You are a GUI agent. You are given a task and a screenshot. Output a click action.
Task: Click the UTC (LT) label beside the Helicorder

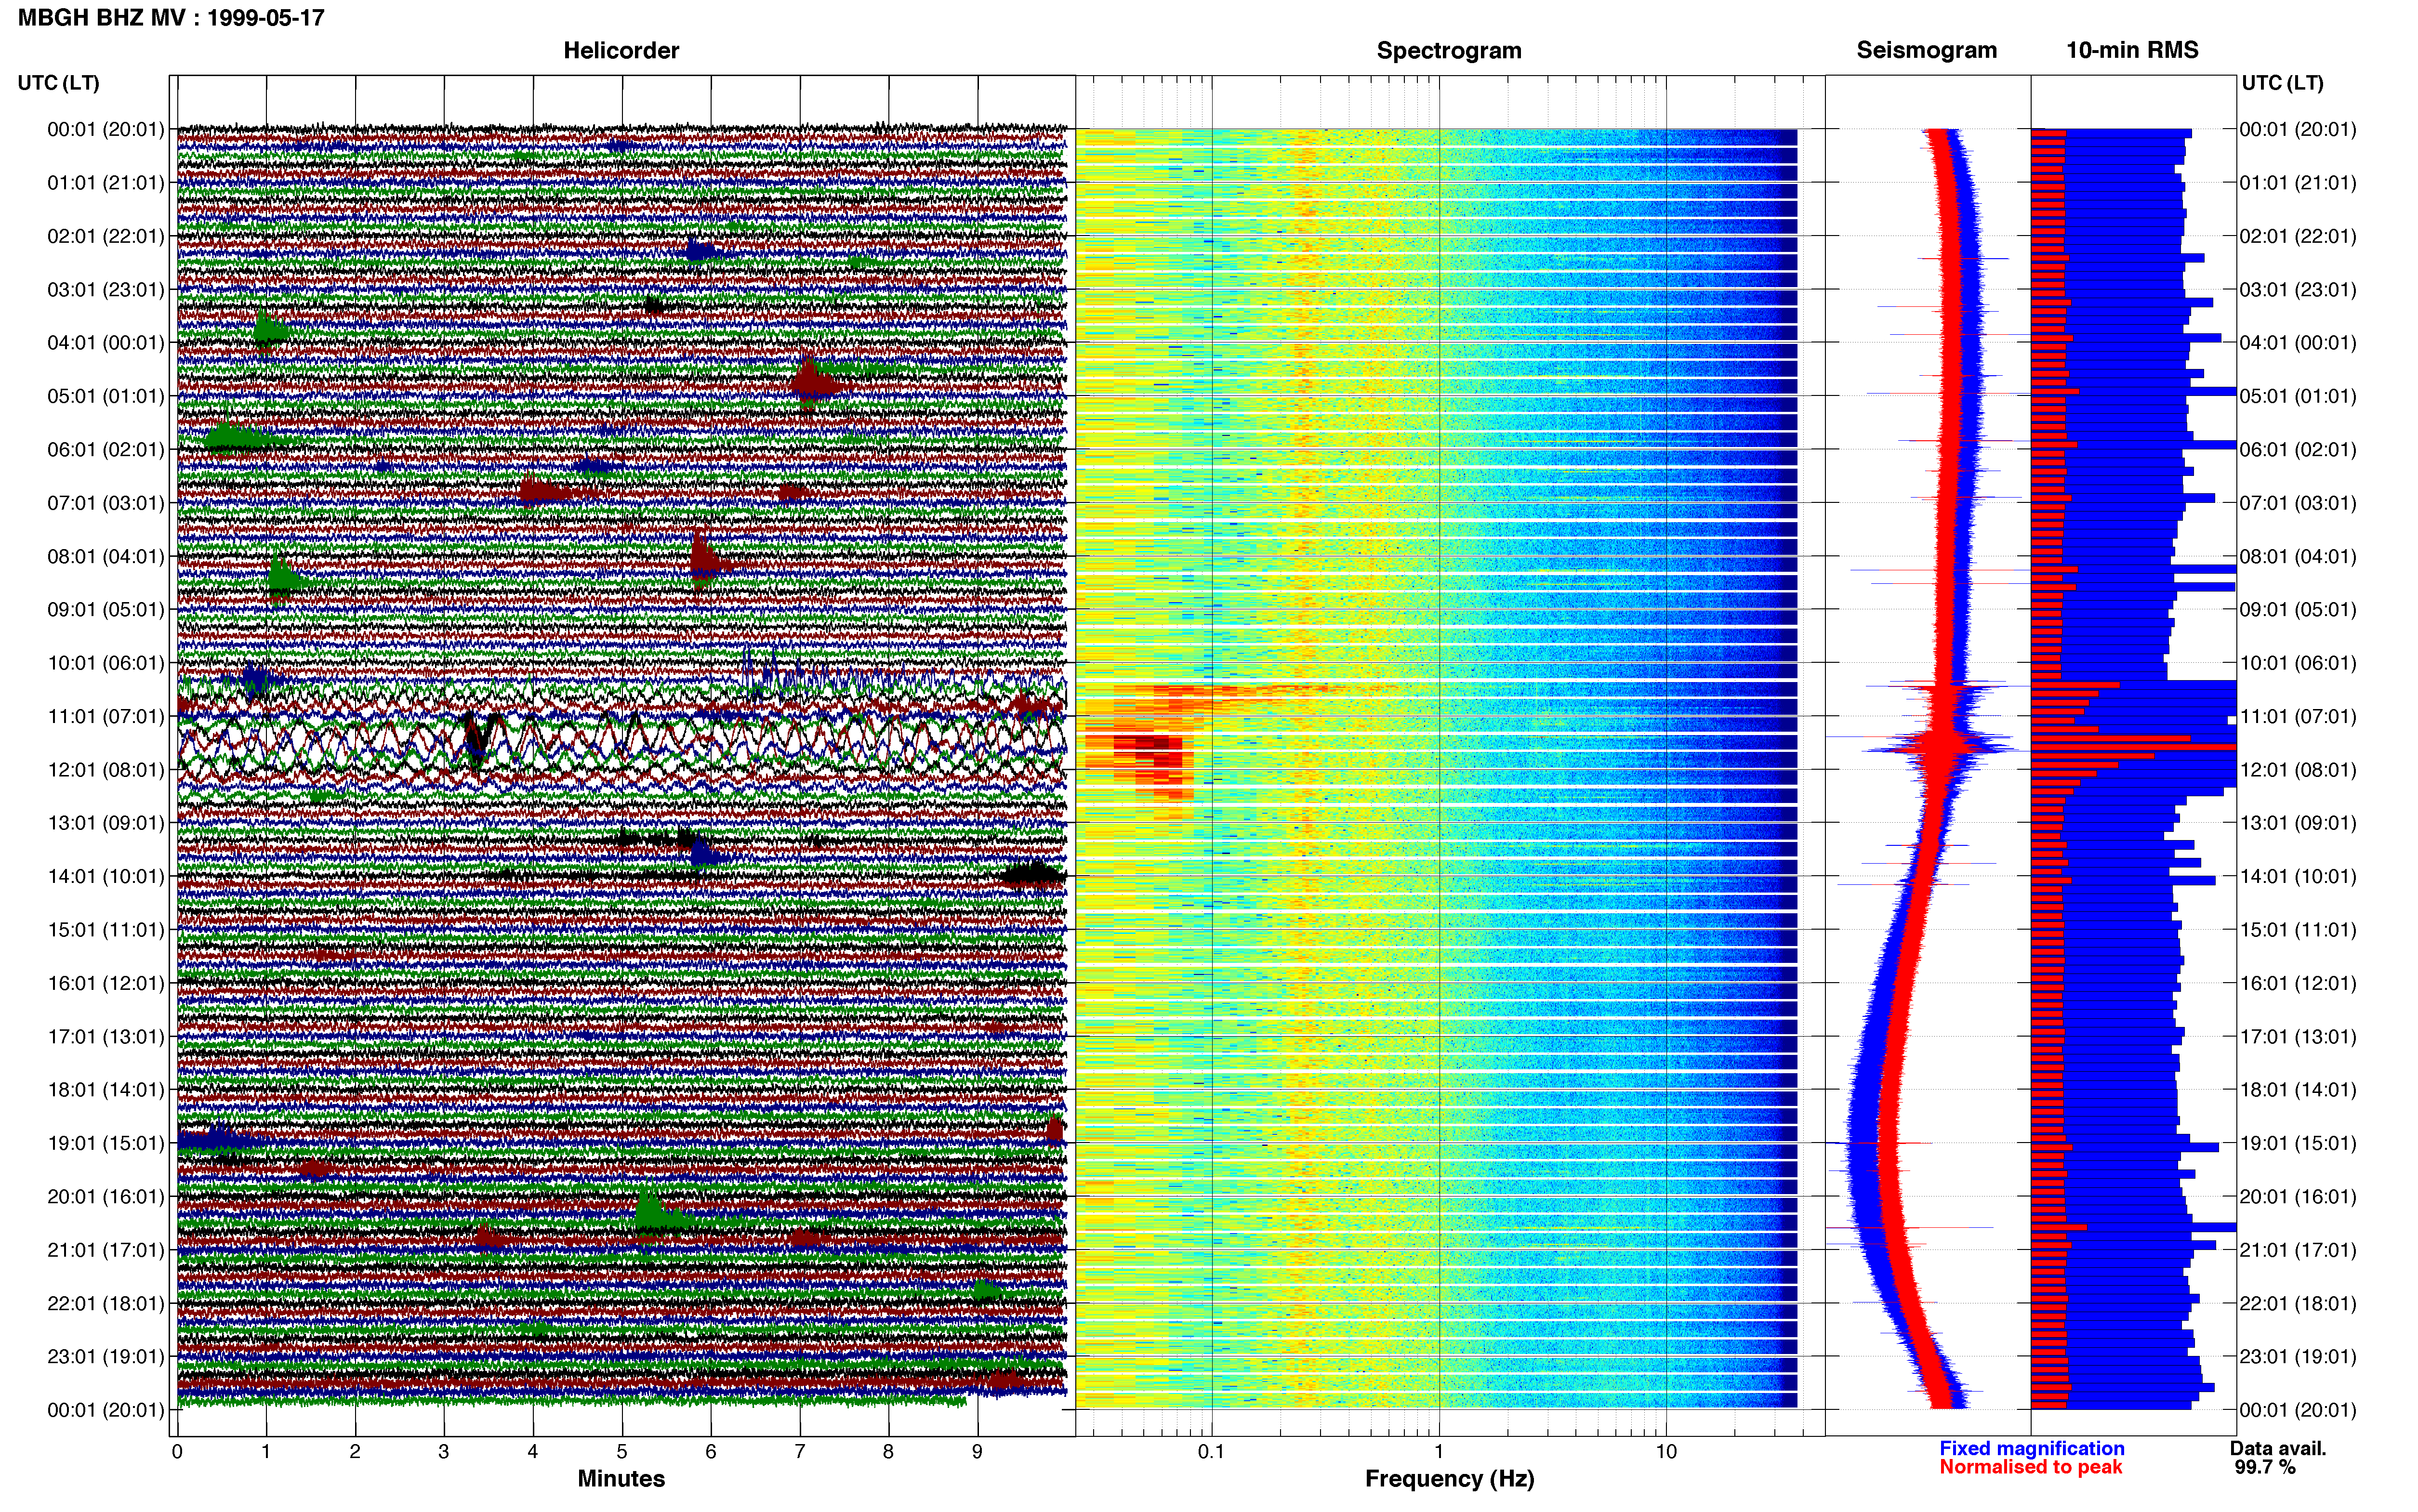tap(59, 83)
